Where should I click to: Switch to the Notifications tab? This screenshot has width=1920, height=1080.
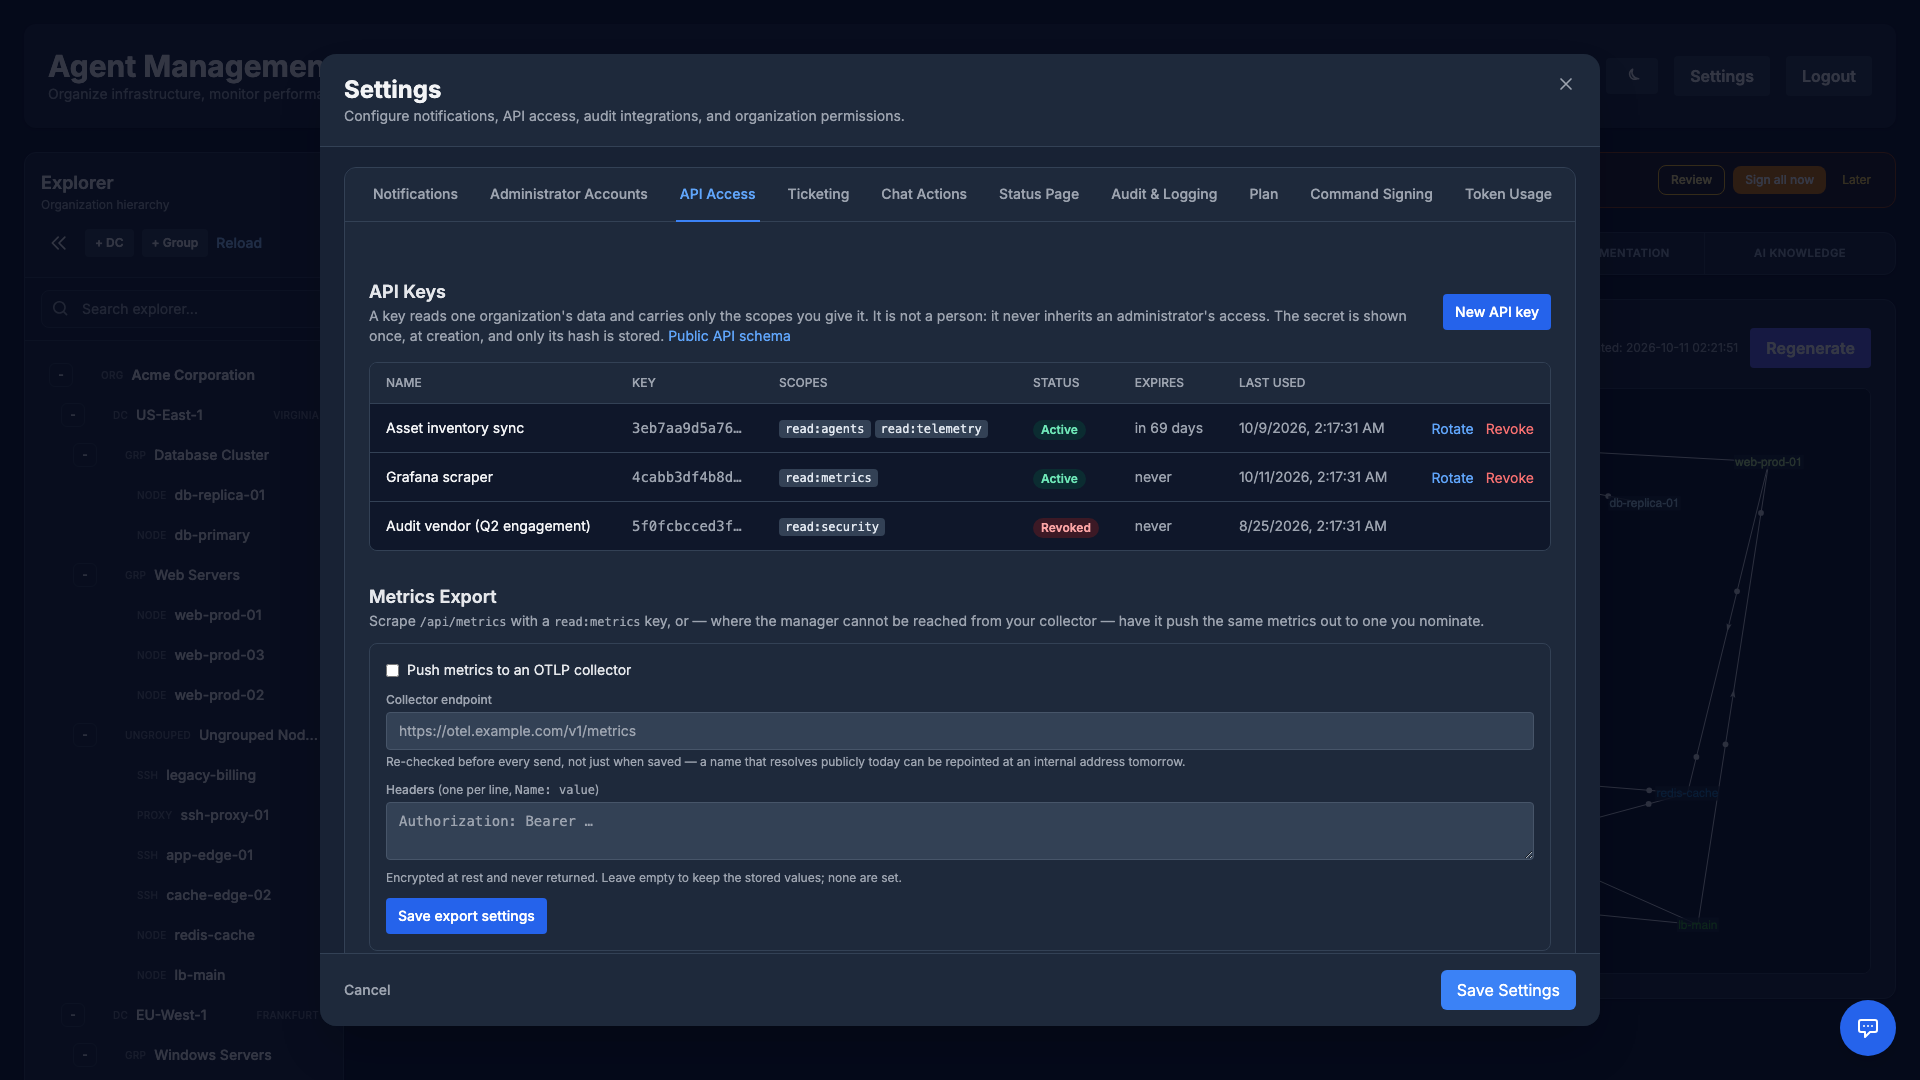tap(415, 194)
